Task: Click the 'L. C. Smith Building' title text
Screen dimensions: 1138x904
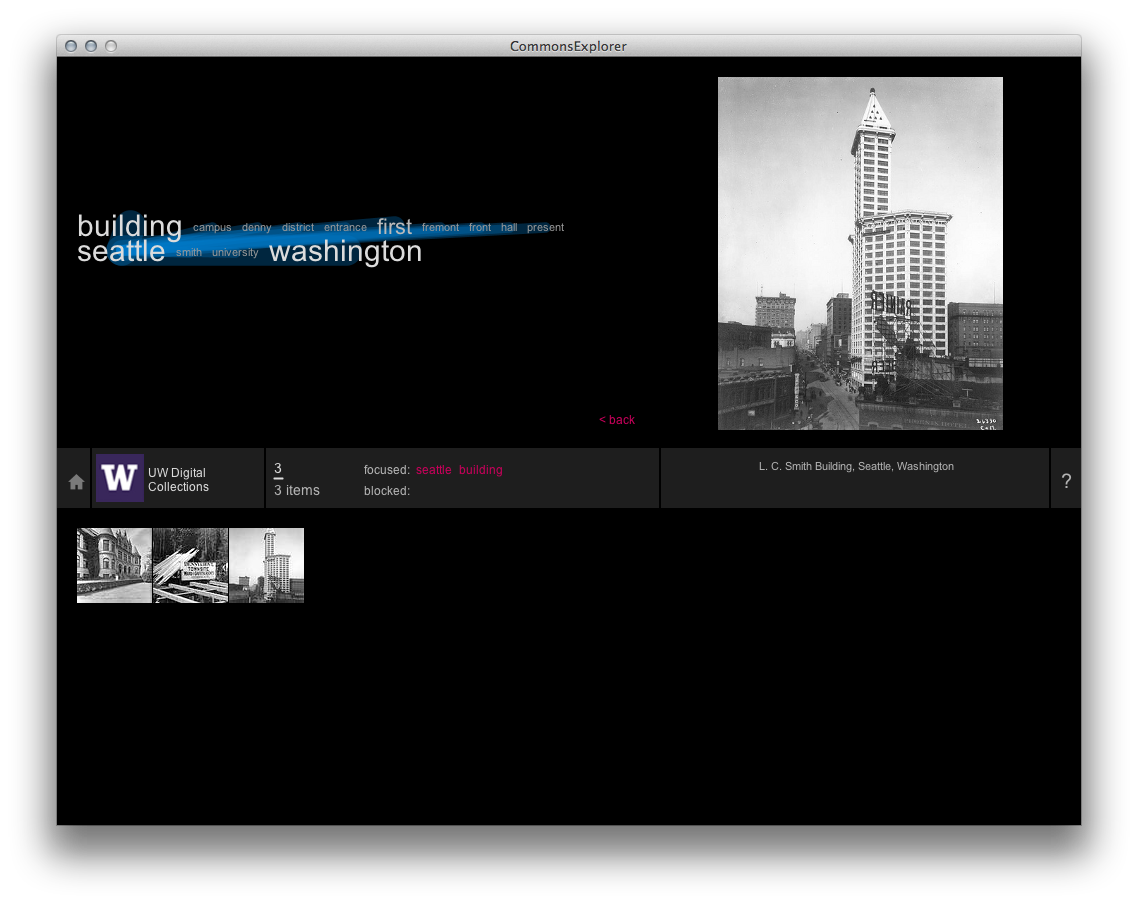Action: pos(855,465)
